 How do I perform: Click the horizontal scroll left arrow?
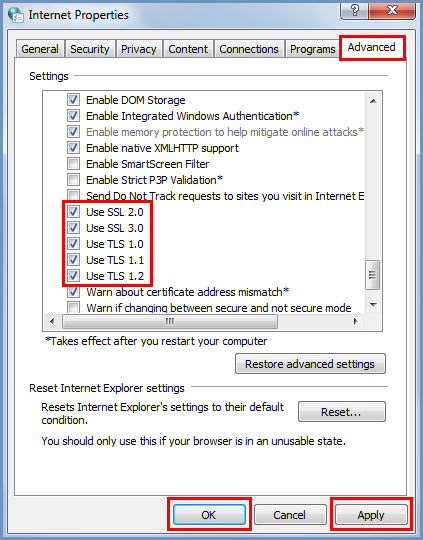click(x=52, y=321)
